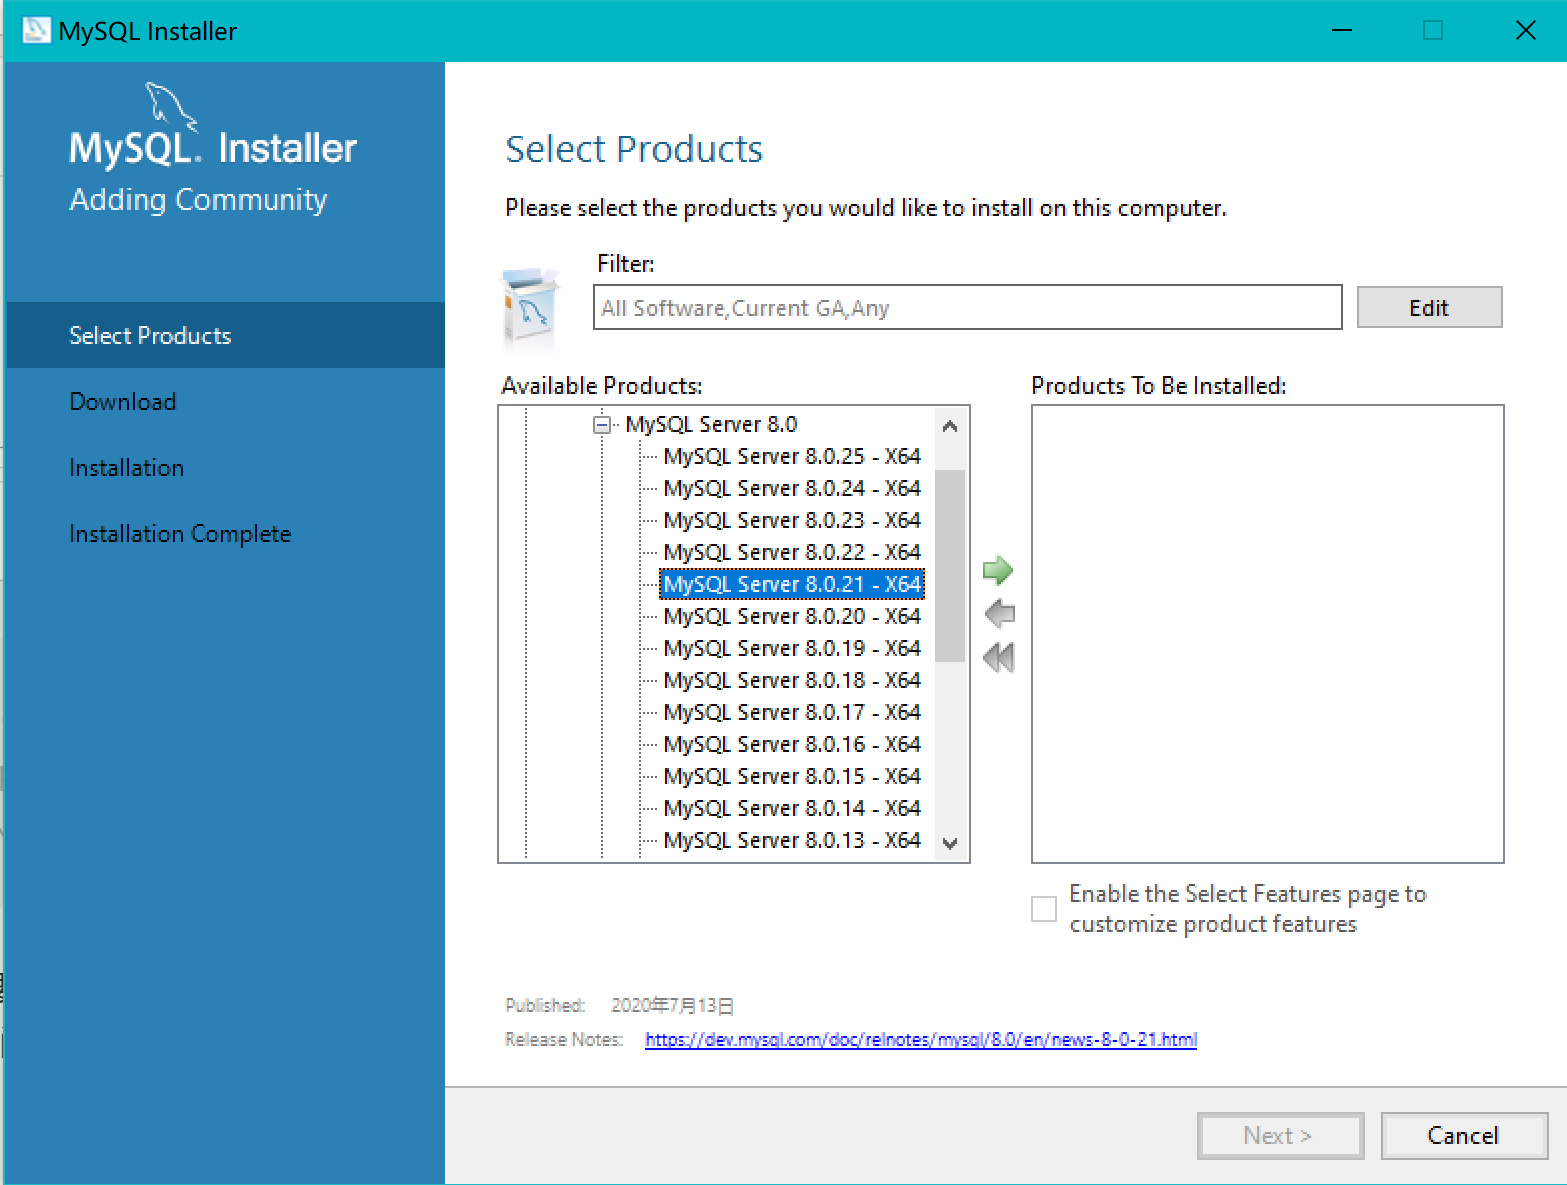The image size is (1567, 1185).
Task: Select MySQL Server 8.0.14 - X64
Action: pyautogui.click(x=792, y=808)
